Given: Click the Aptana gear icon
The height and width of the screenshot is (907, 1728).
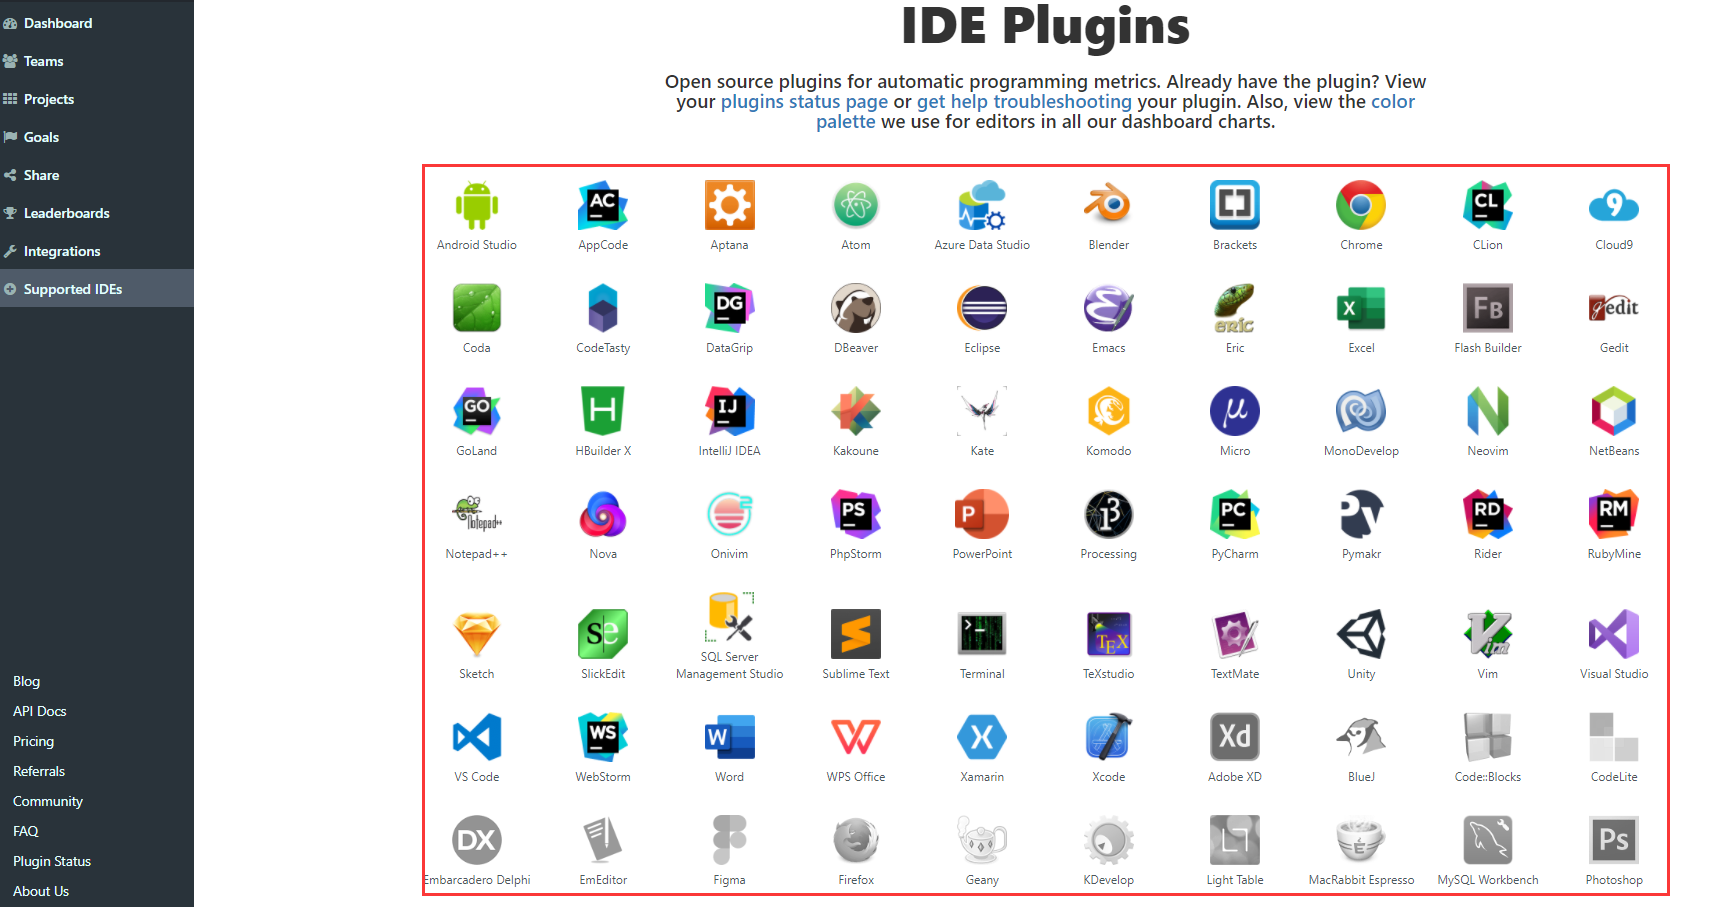Looking at the screenshot, I should (730, 205).
